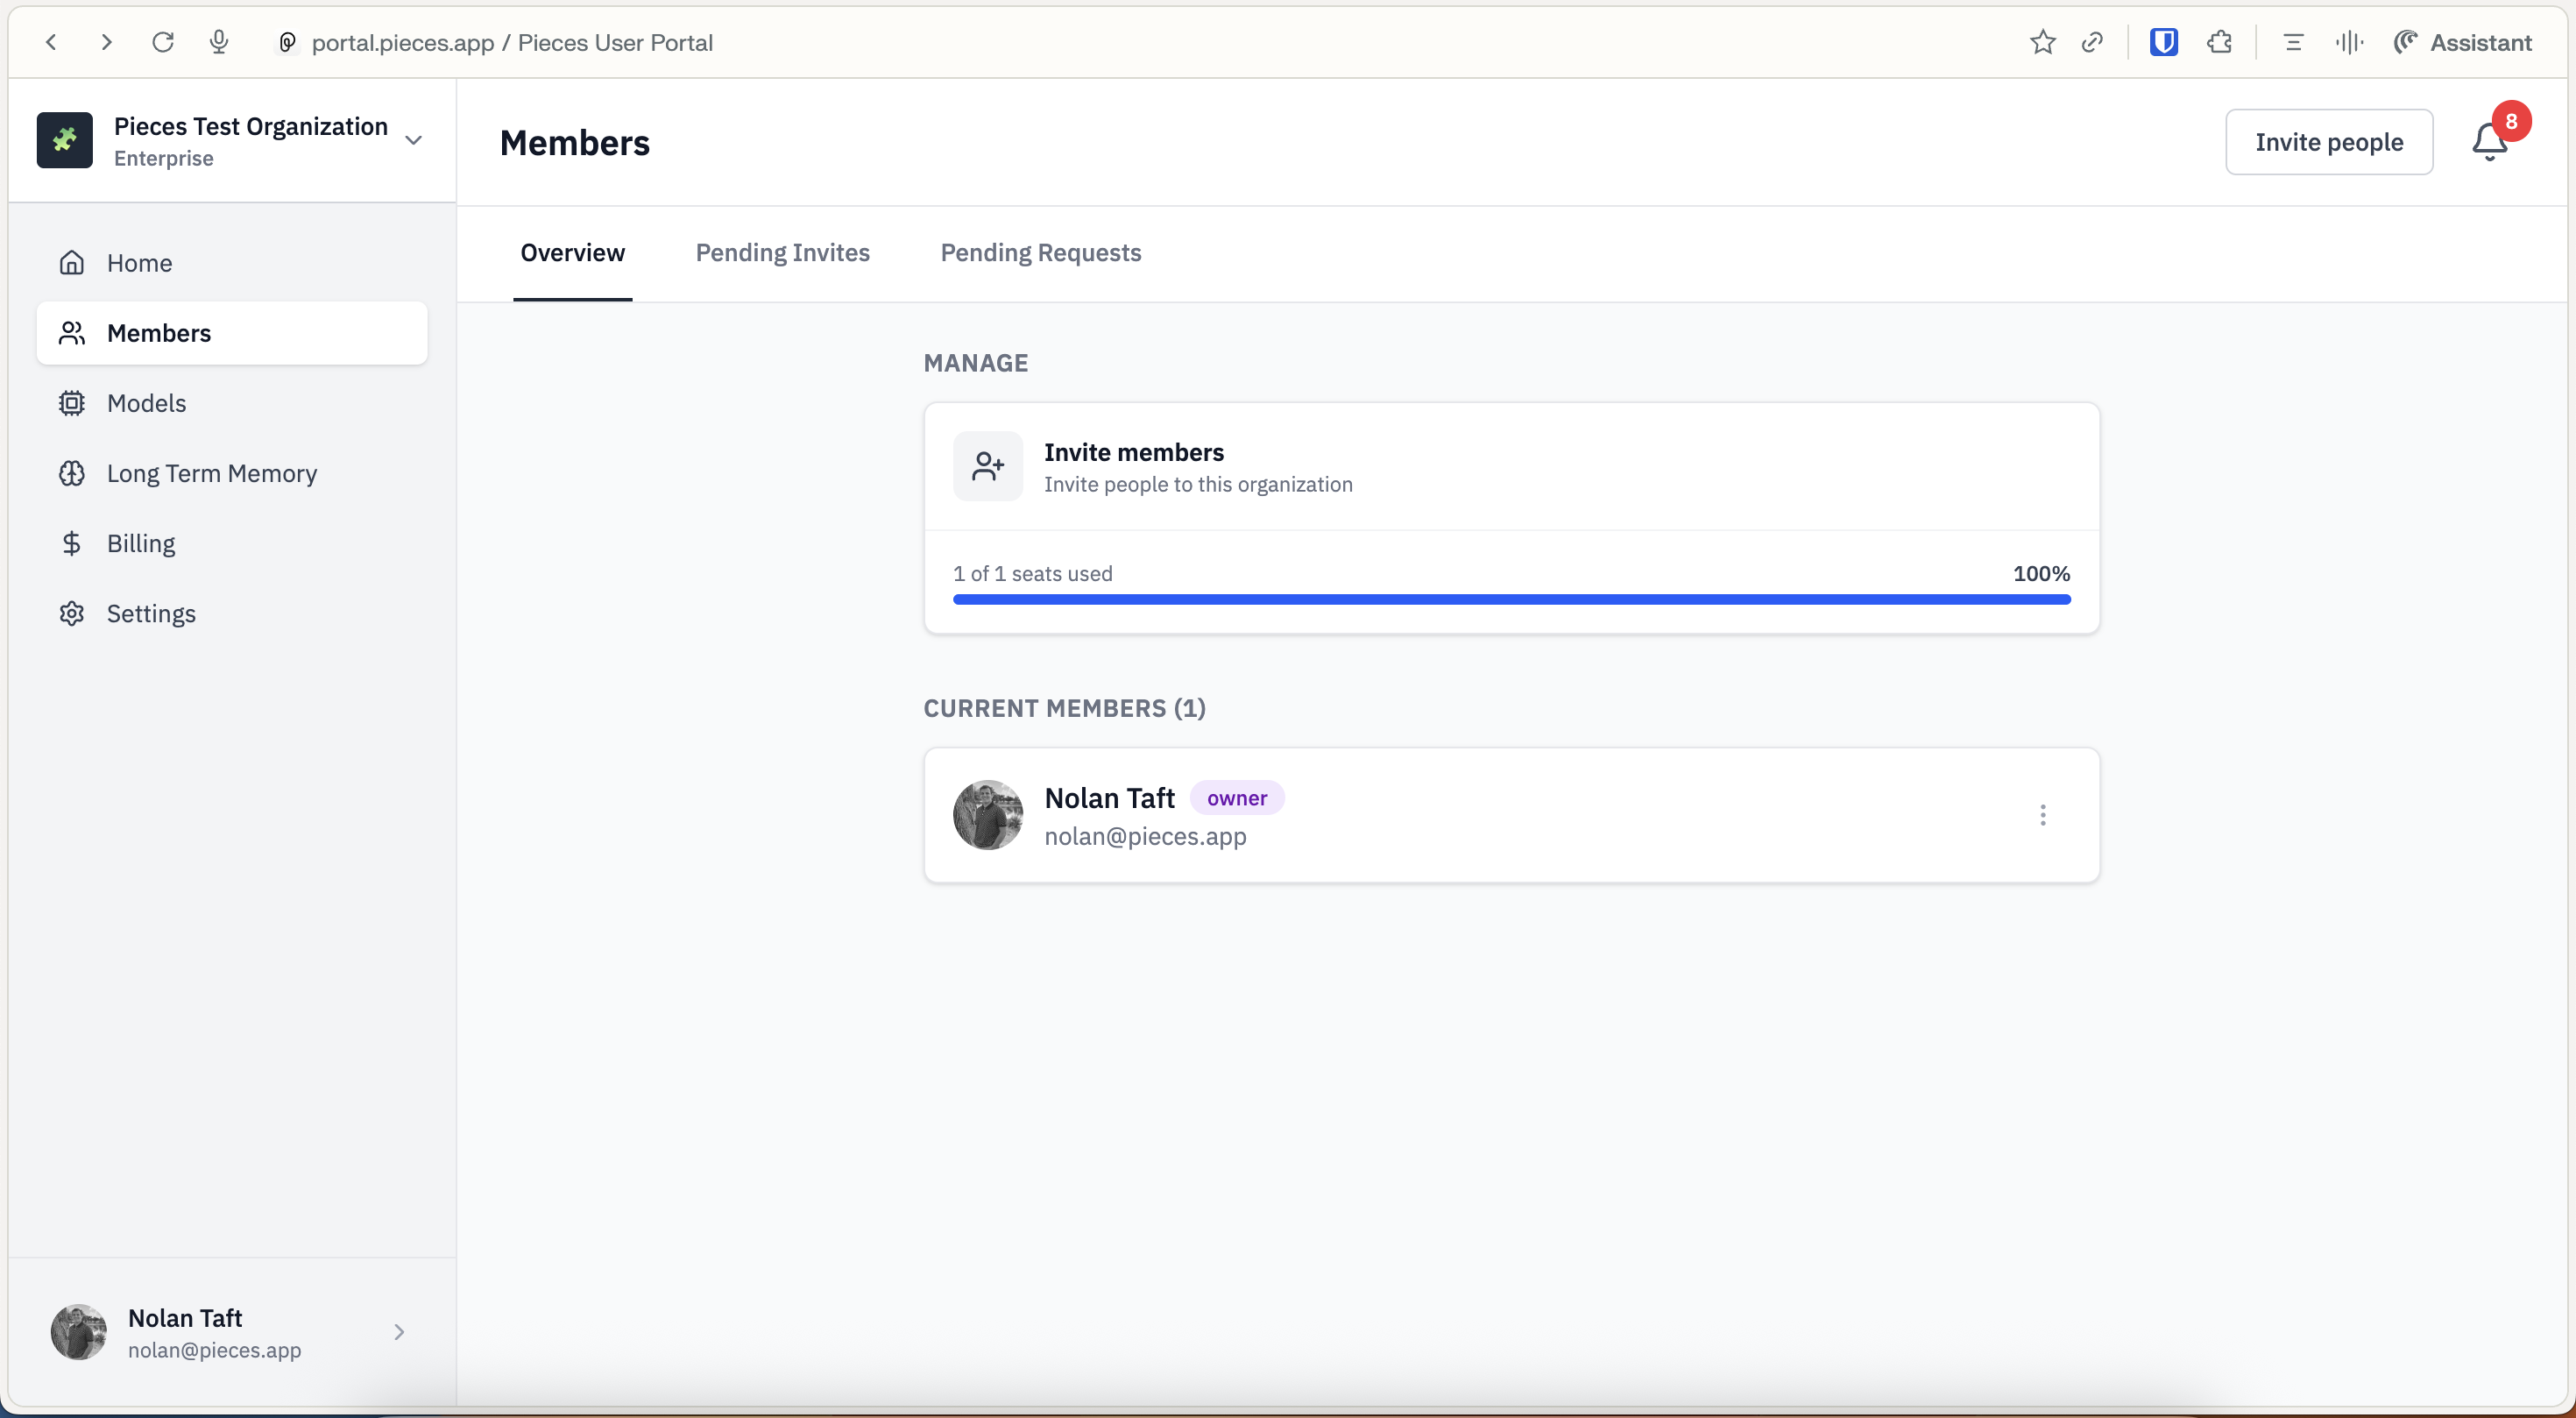Click Nolan Taft's avatar in member list
The height and width of the screenshot is (1418, 2576).
988,815
